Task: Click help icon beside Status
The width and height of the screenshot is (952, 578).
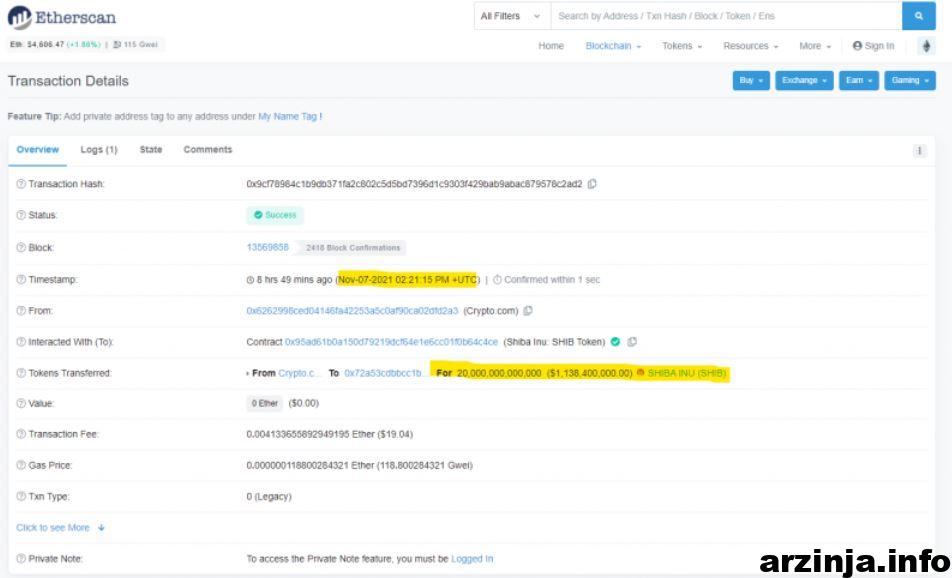Action: [21, 216]
